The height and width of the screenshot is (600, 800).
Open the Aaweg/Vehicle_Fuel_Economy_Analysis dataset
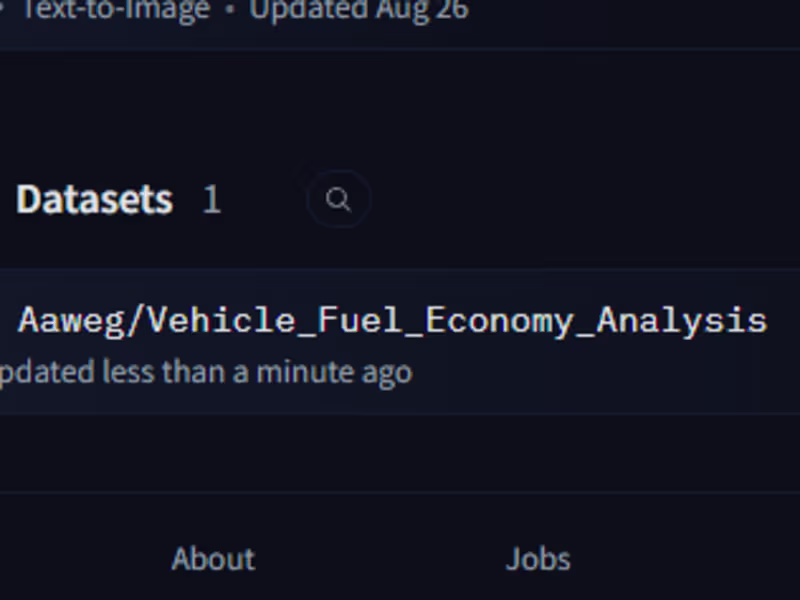392,321
